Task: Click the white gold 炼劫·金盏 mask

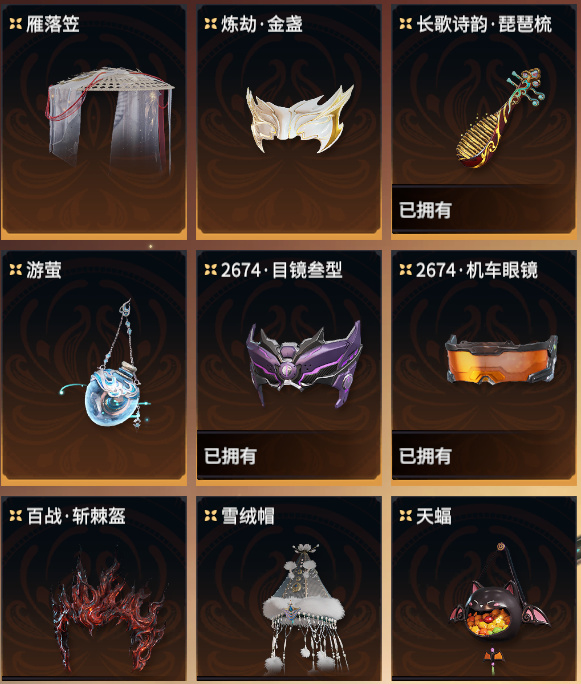Action: tap(300, 119)
